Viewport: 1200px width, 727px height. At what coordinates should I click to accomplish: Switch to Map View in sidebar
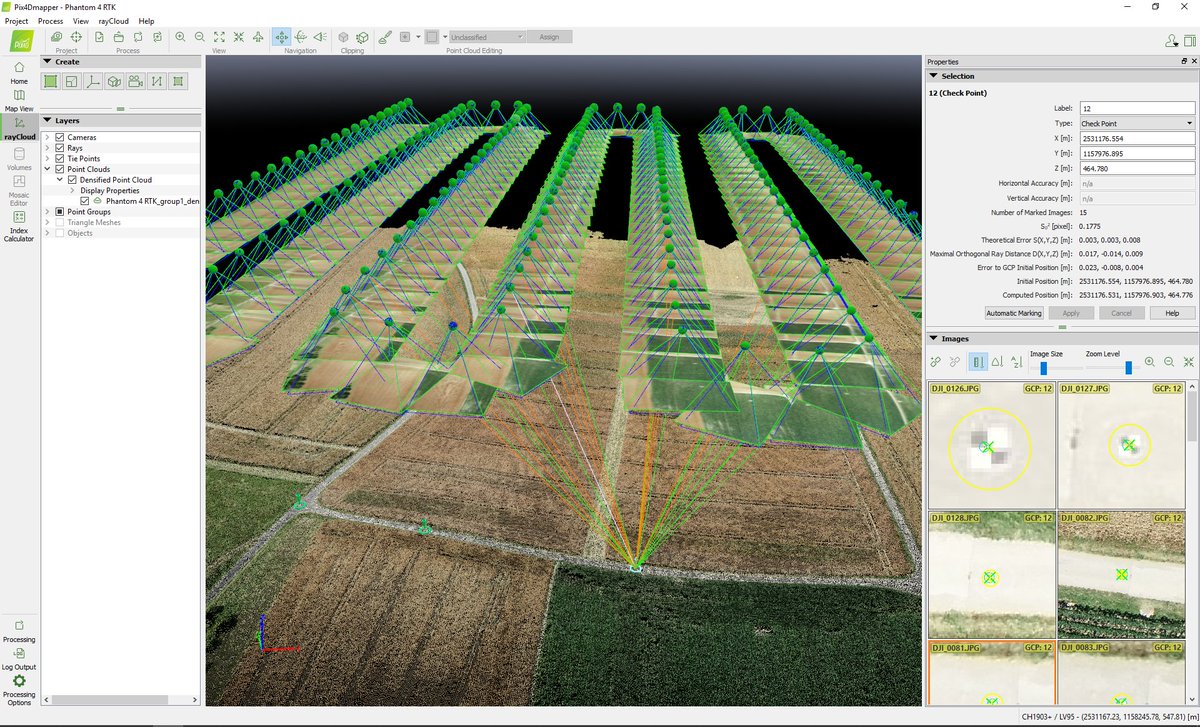coord(19,99)
